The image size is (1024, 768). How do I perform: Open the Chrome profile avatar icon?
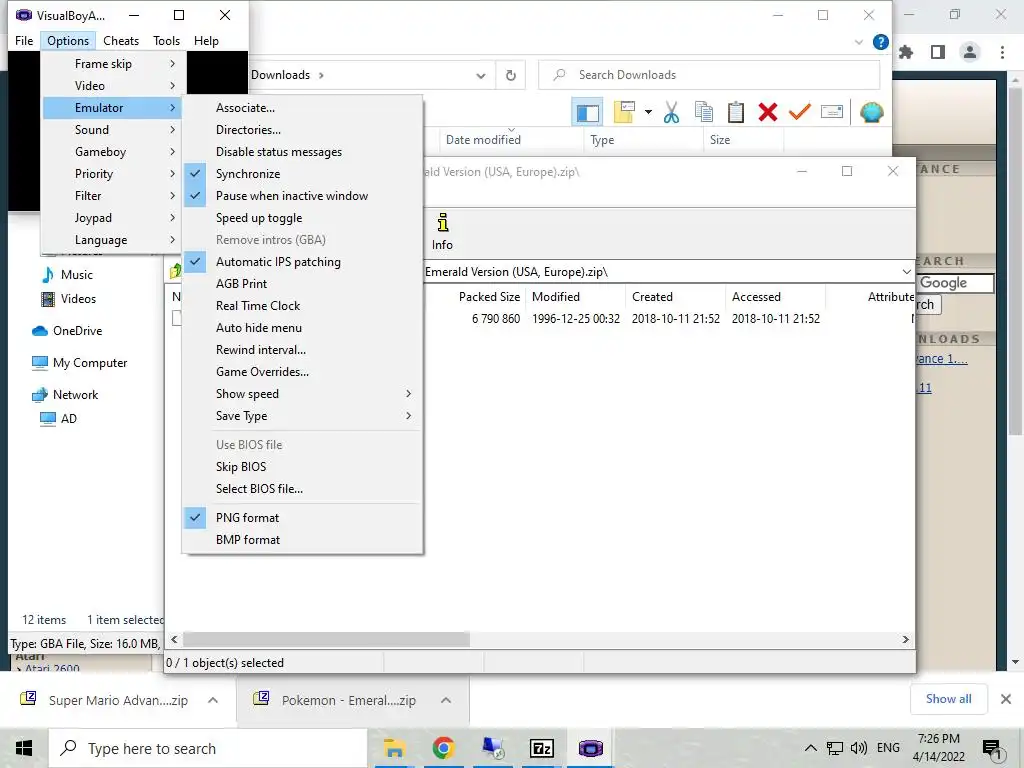click(970, 52)
